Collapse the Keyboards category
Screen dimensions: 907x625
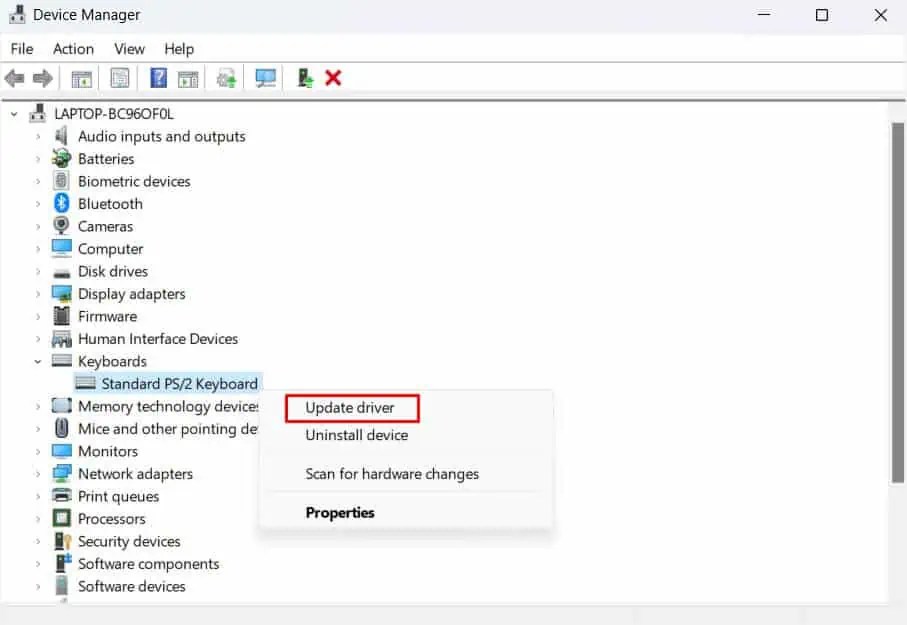(38, 361)
